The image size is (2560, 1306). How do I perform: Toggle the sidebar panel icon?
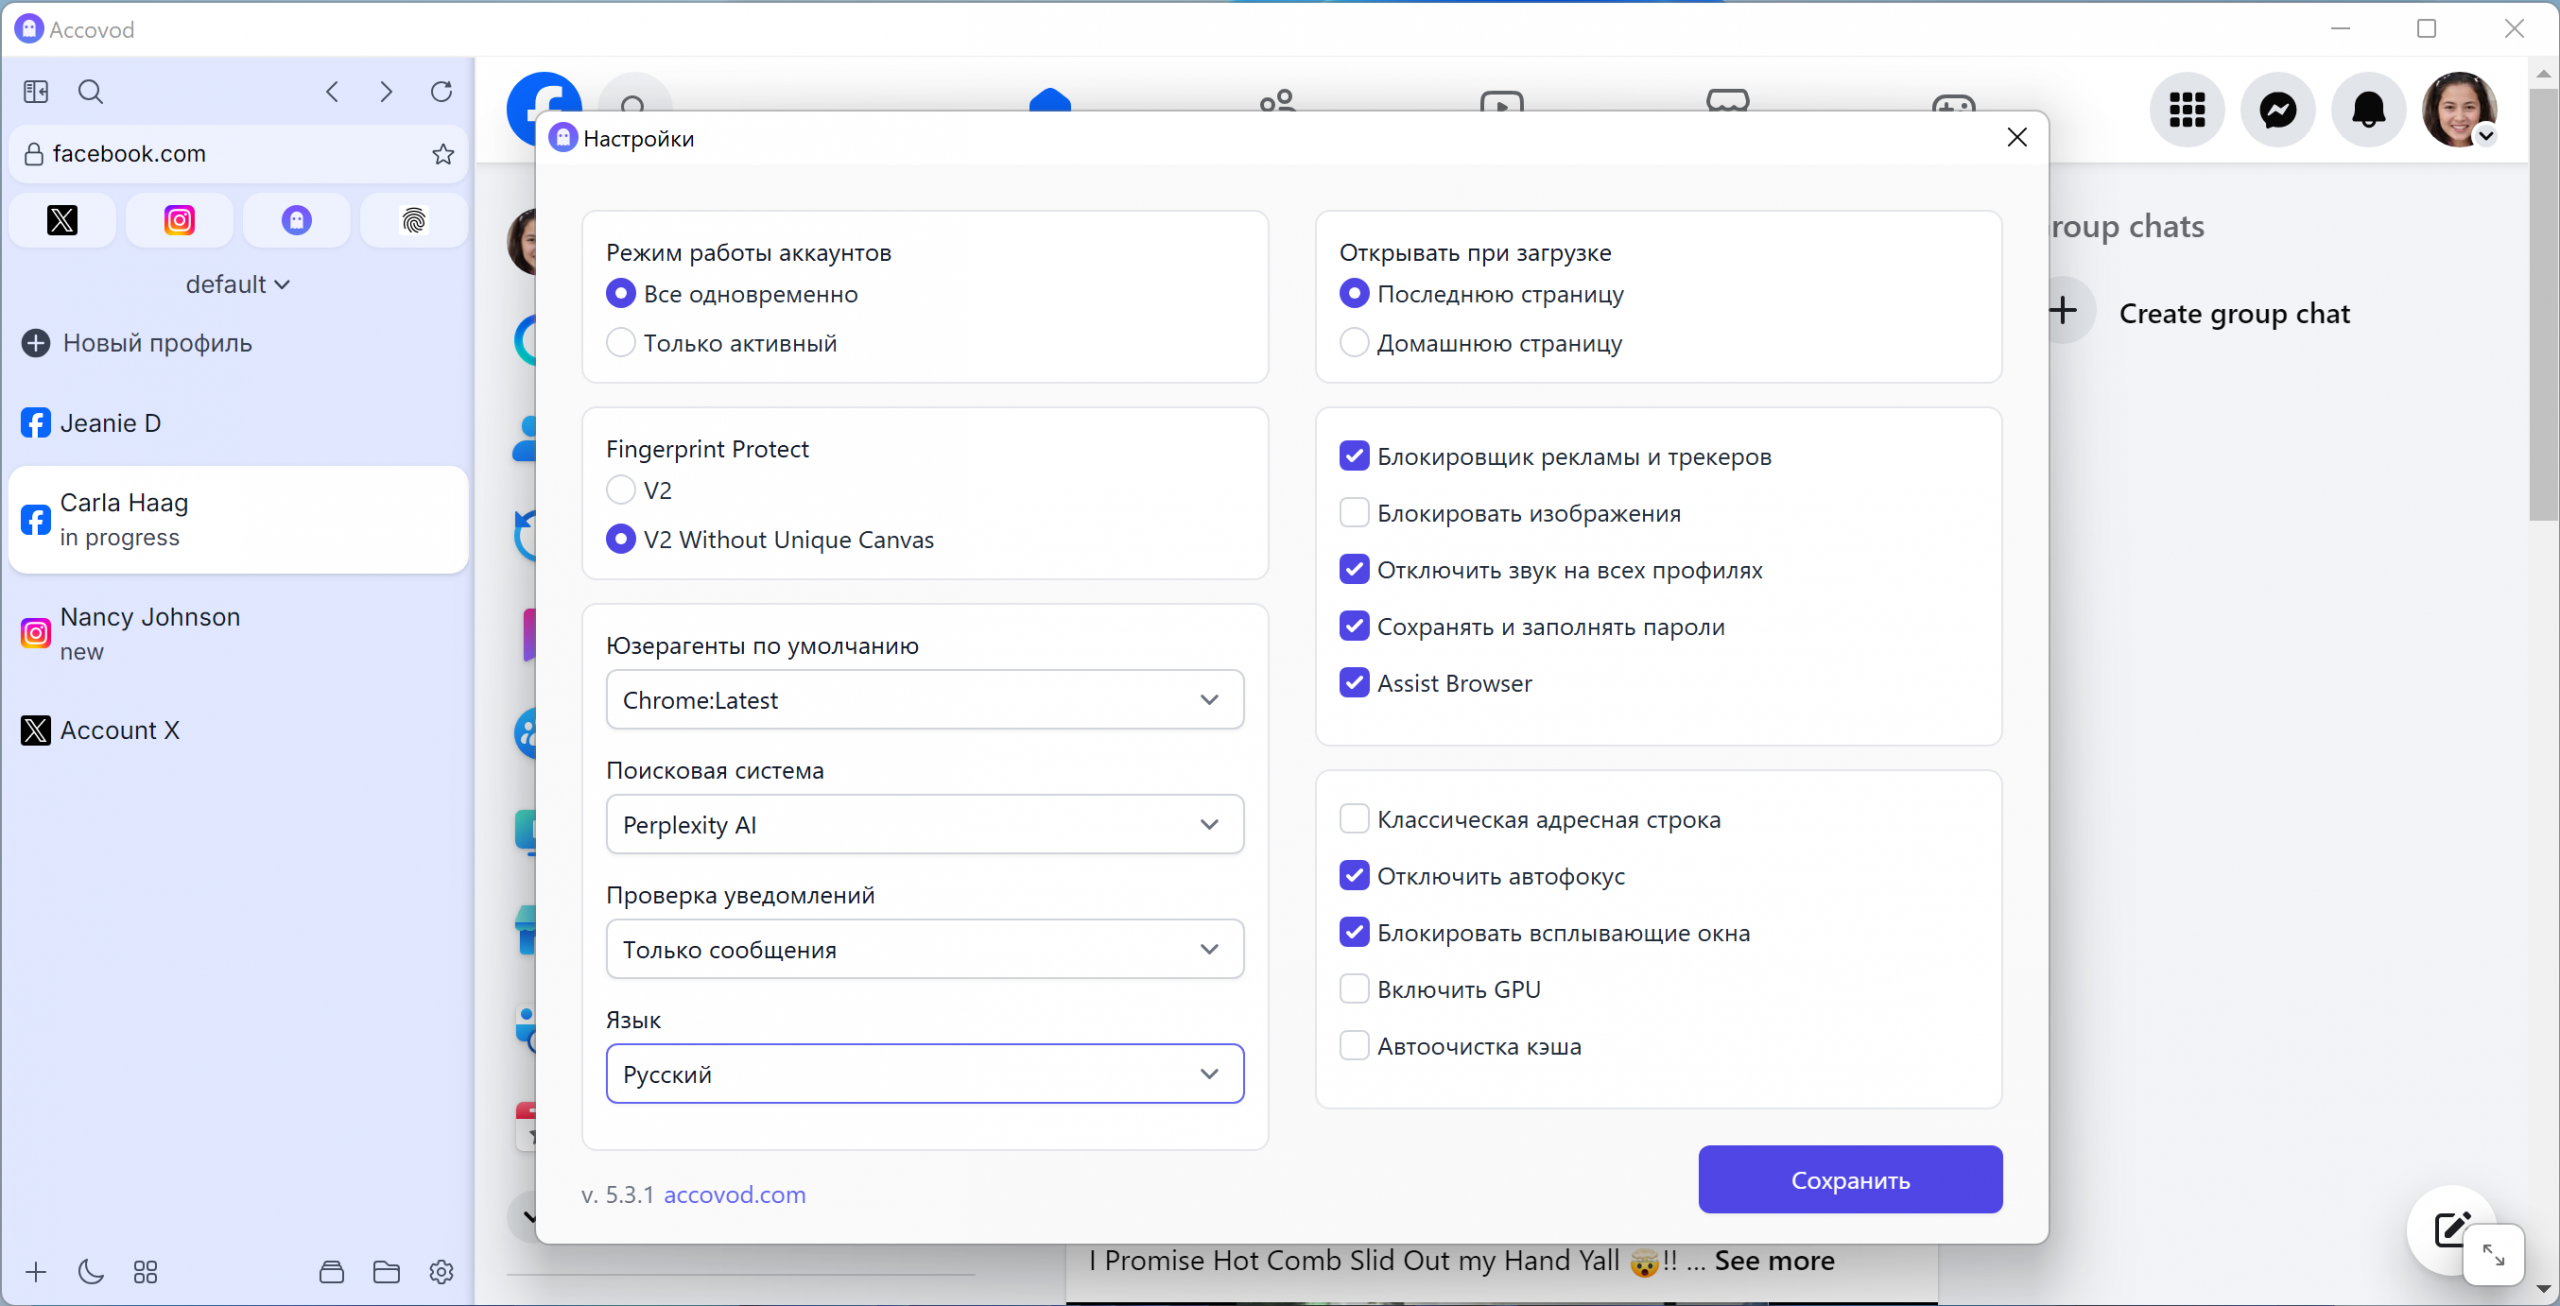tap(36, 92)
